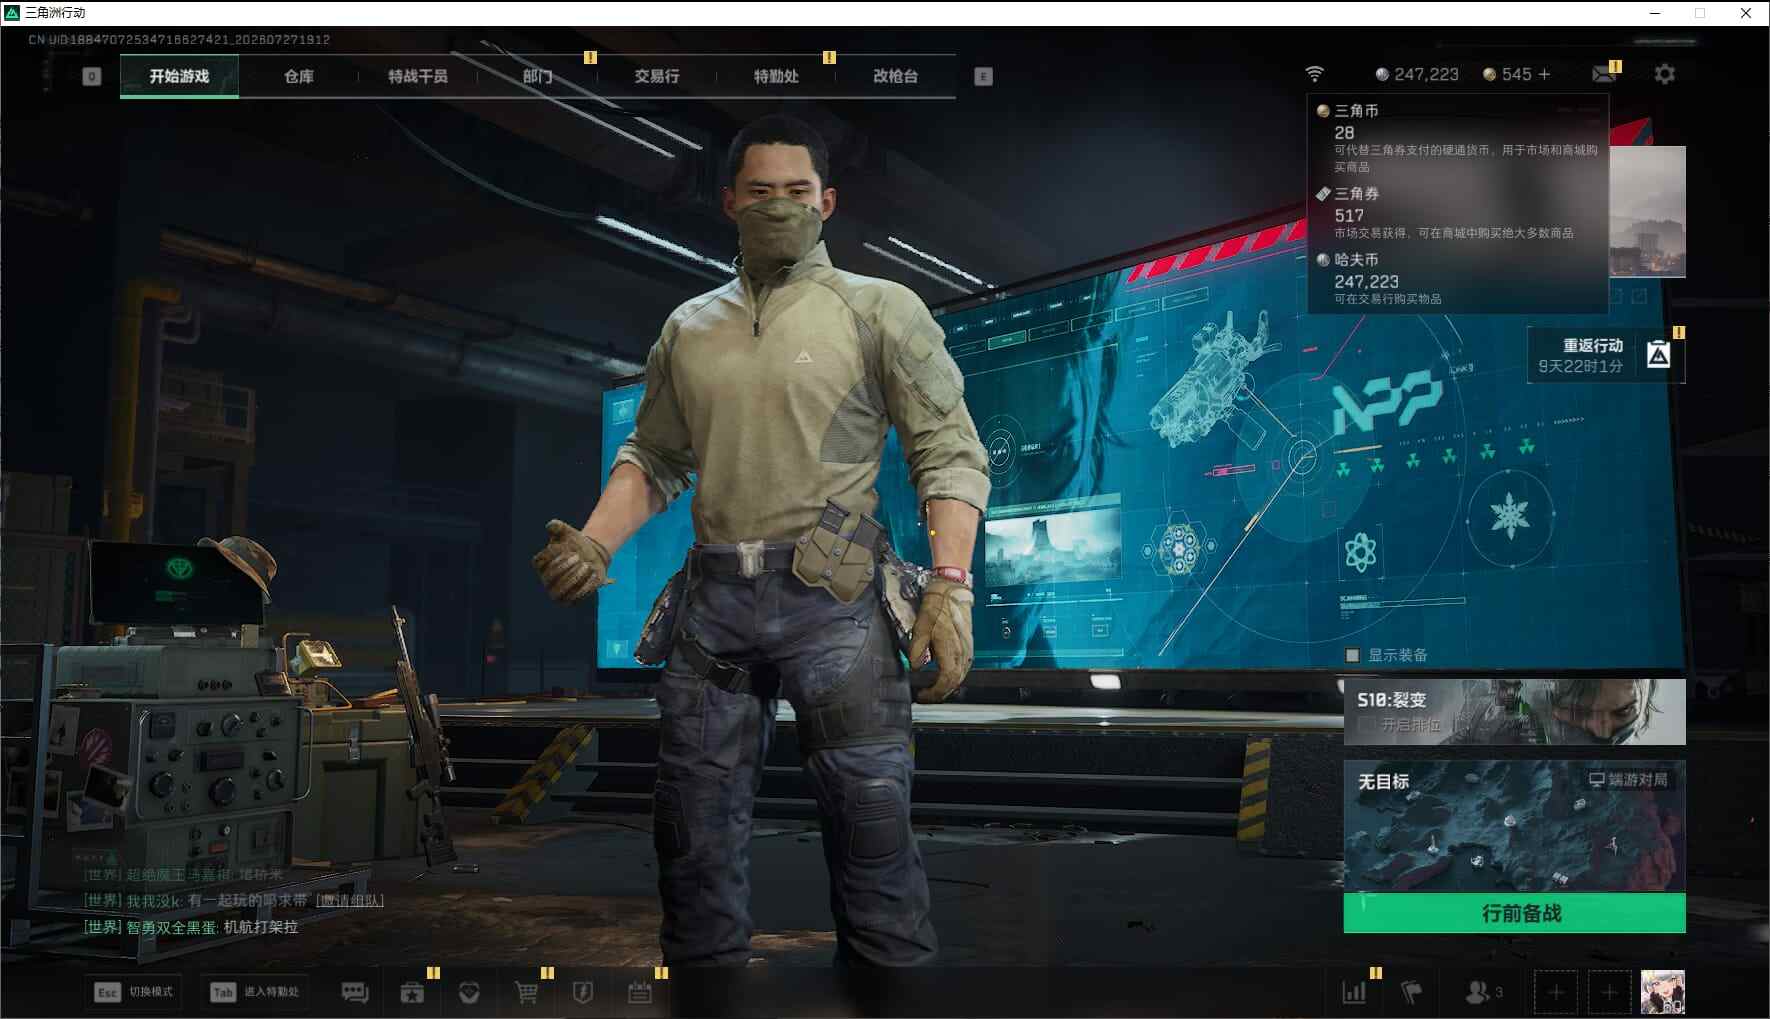Click the shield lightning icon

(583, 992)
